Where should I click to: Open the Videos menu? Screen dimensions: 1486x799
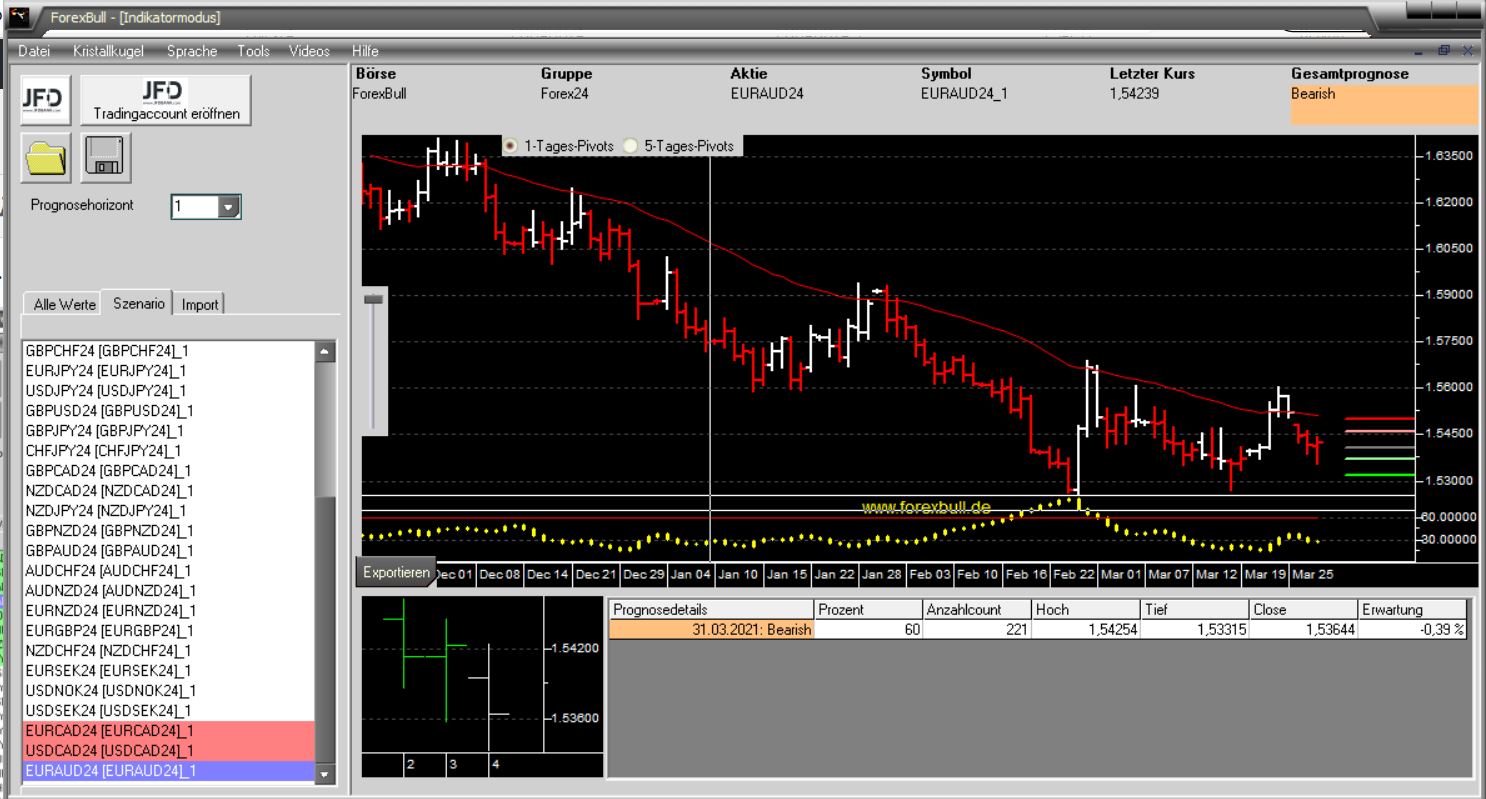(309, 51)
